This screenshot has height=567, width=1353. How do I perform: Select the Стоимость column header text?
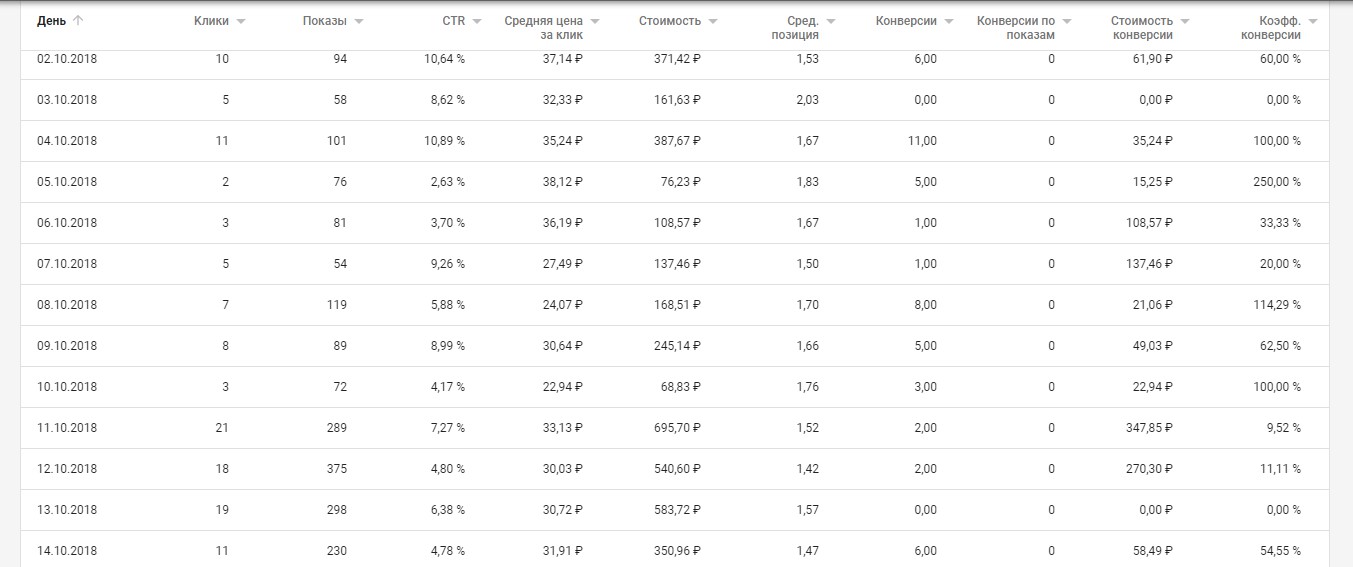(x=670, y=21)
